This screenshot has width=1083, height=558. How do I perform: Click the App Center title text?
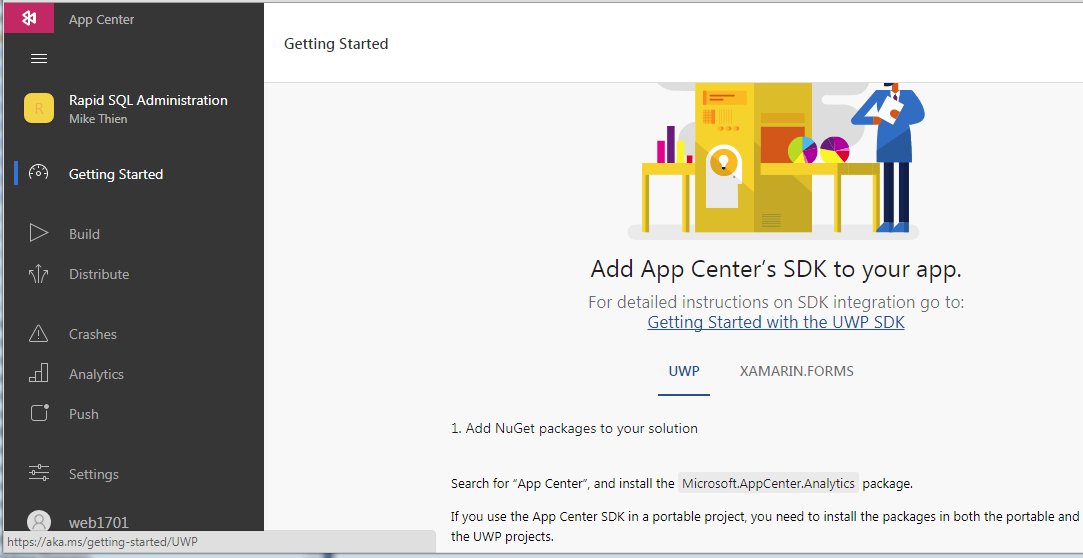click(x=102, y=19)
